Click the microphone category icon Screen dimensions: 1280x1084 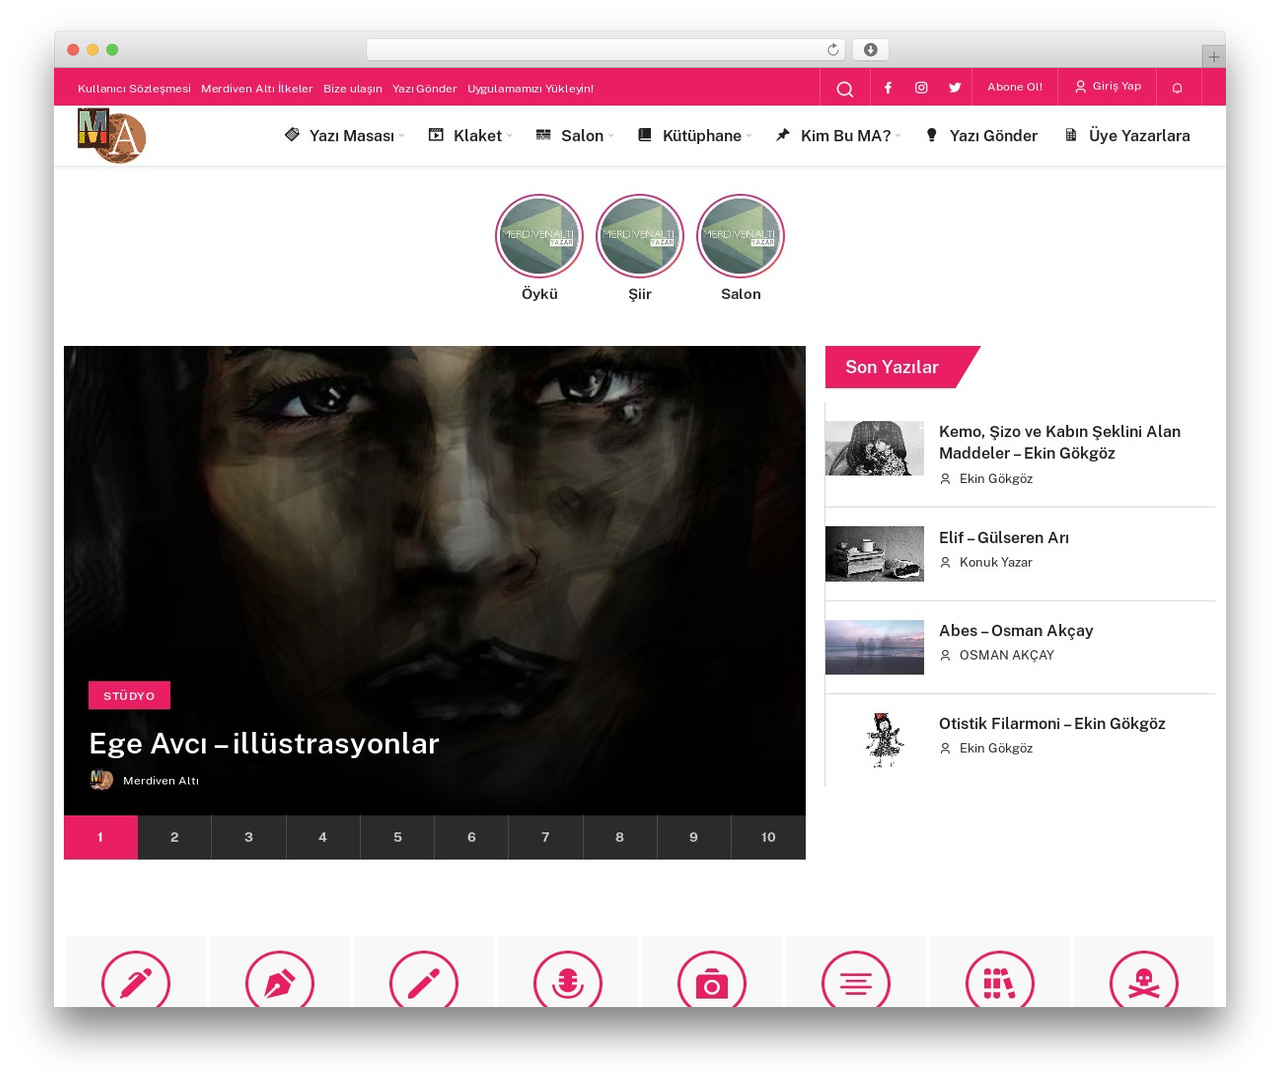[568, 983]
